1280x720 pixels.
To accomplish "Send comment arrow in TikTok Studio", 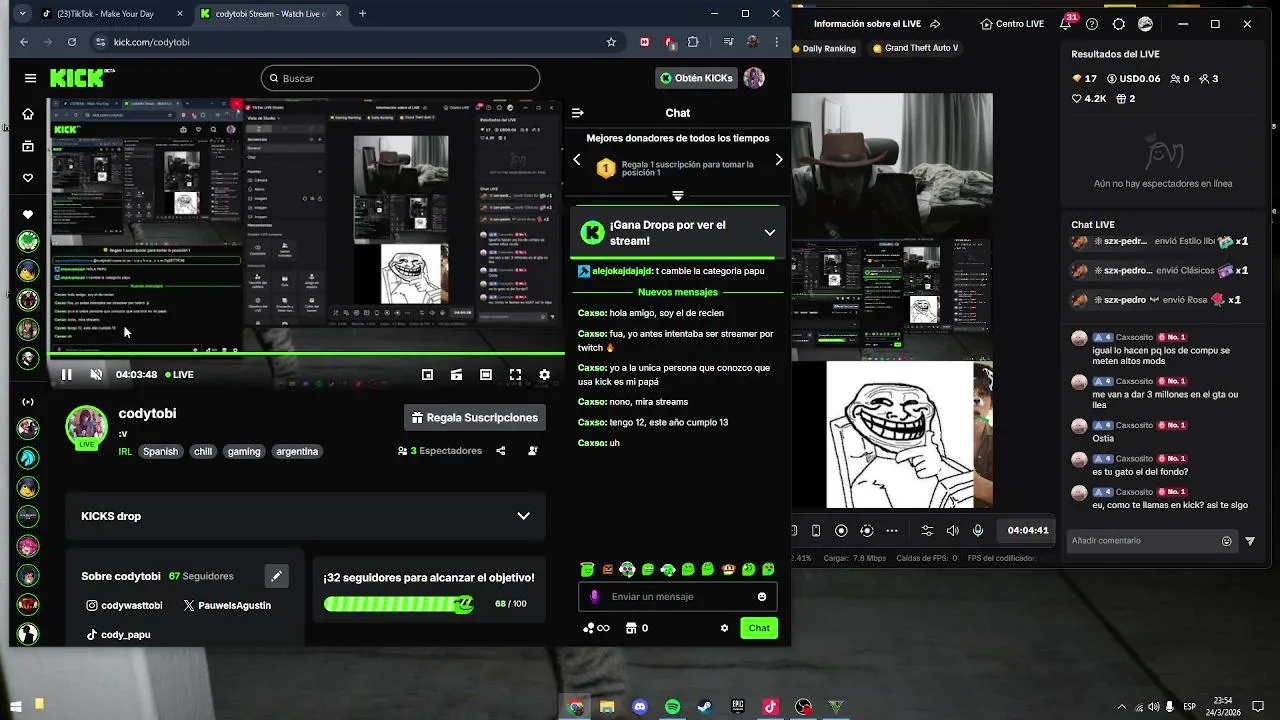I will [x=1249, y=541].
